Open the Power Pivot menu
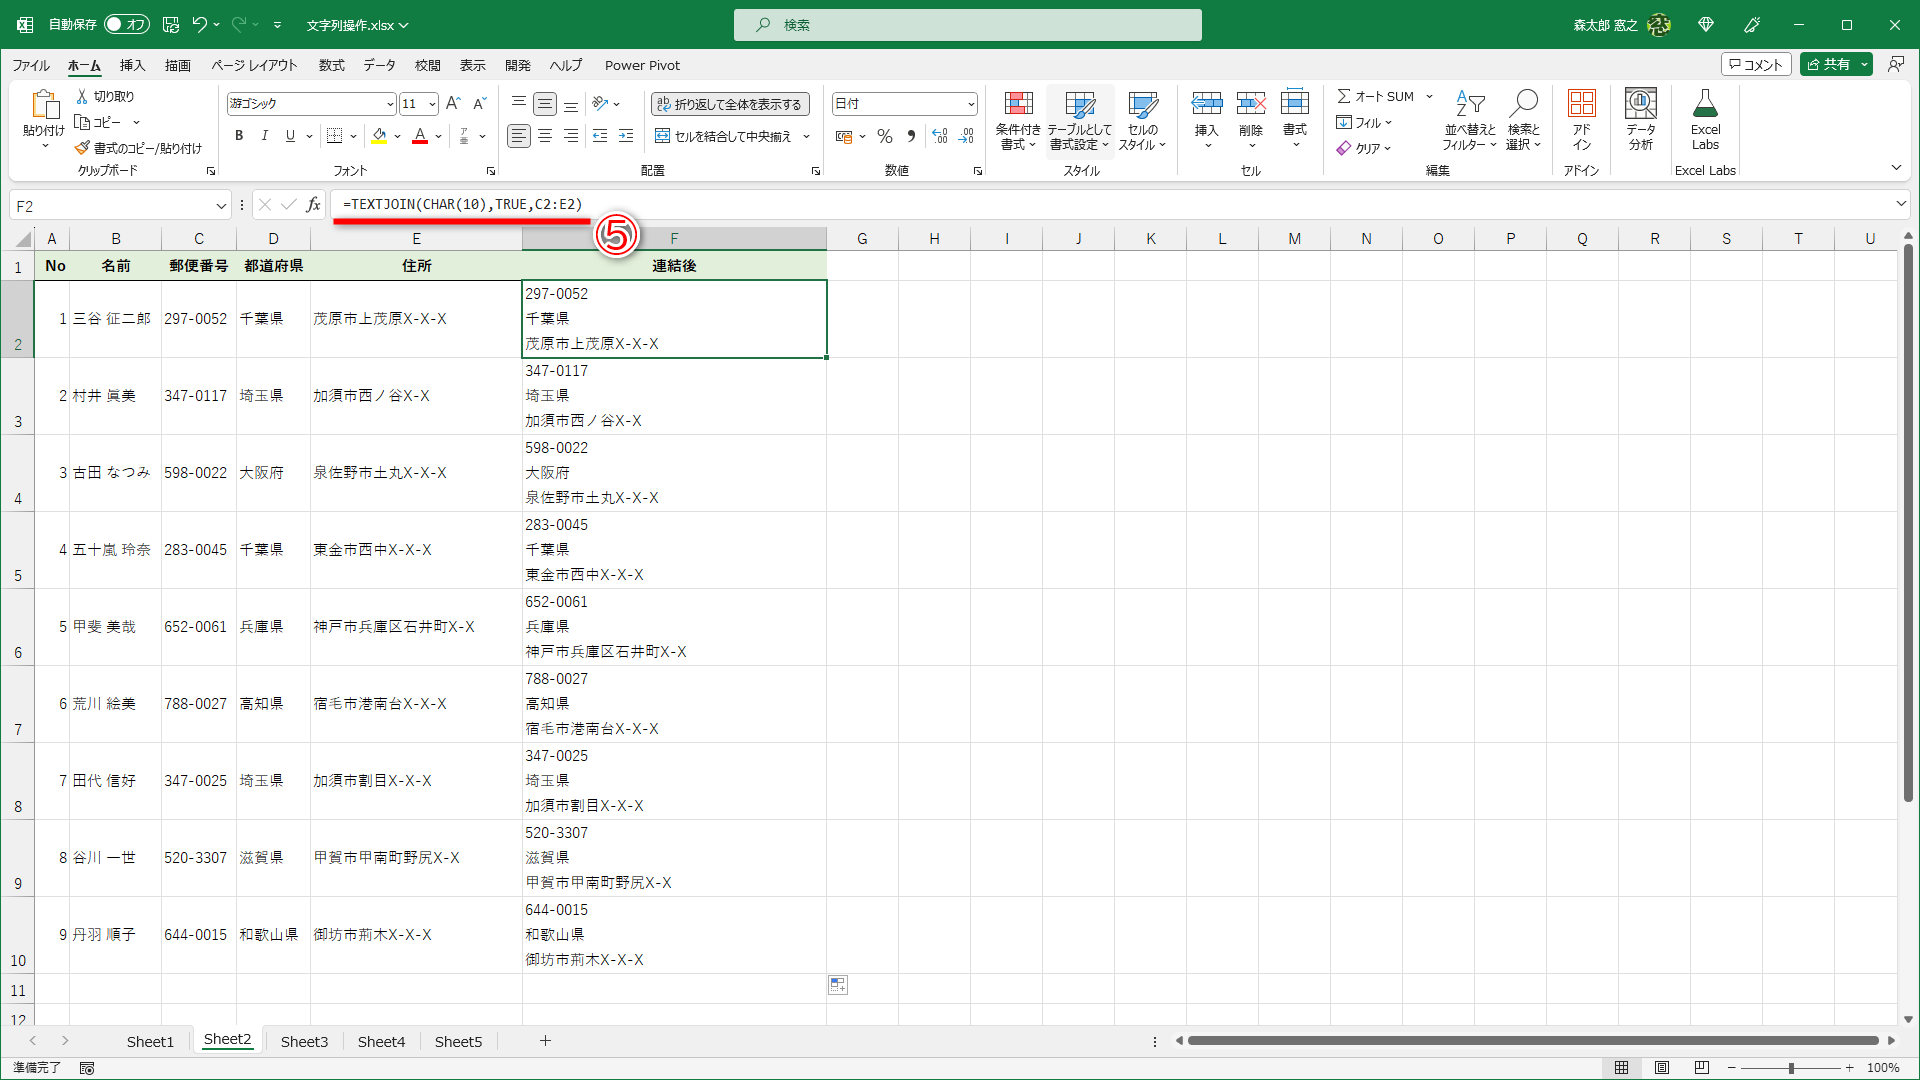The height and width of the screenshot is (1080, 1920). [642, 65]
